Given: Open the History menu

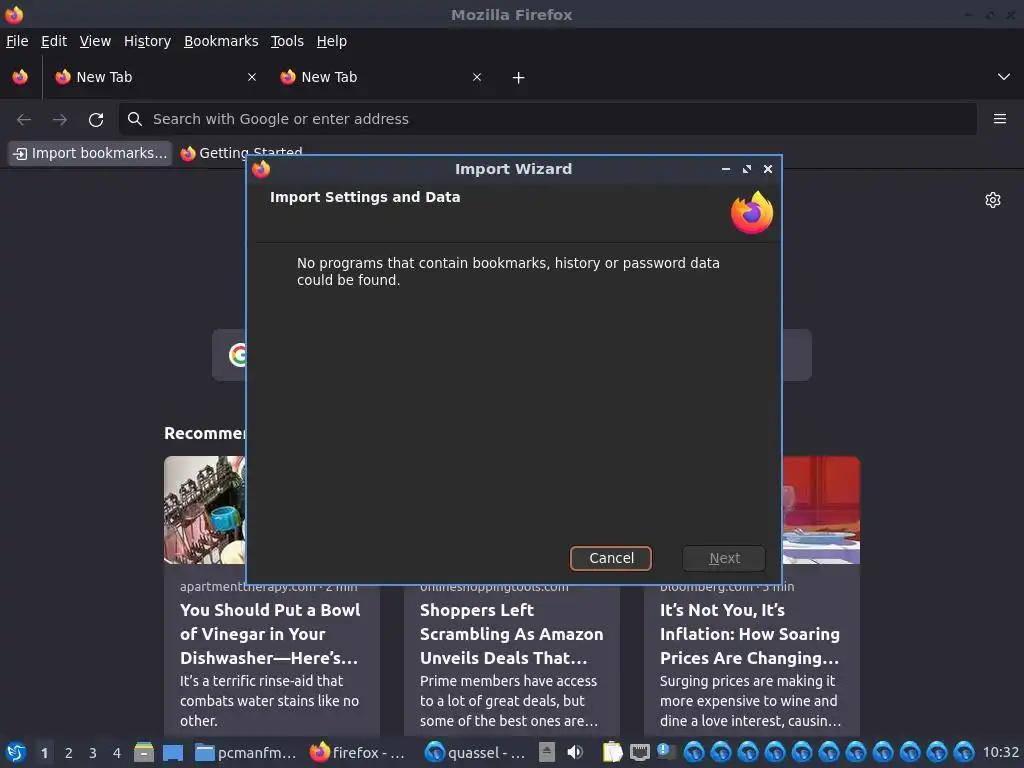Looking at the screenshot, I should [x=147, y=41].
